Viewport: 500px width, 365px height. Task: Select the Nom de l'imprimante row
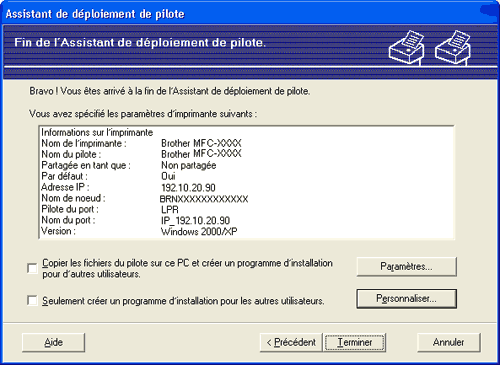141,143
